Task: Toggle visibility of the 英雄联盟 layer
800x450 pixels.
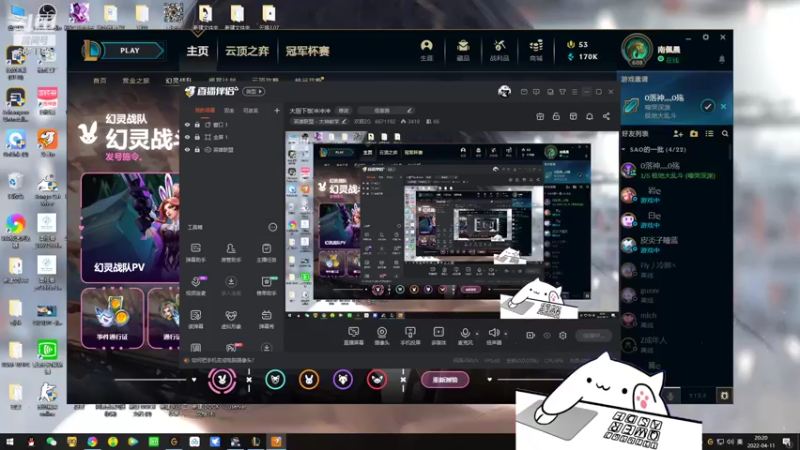Action: pos(187,150)
